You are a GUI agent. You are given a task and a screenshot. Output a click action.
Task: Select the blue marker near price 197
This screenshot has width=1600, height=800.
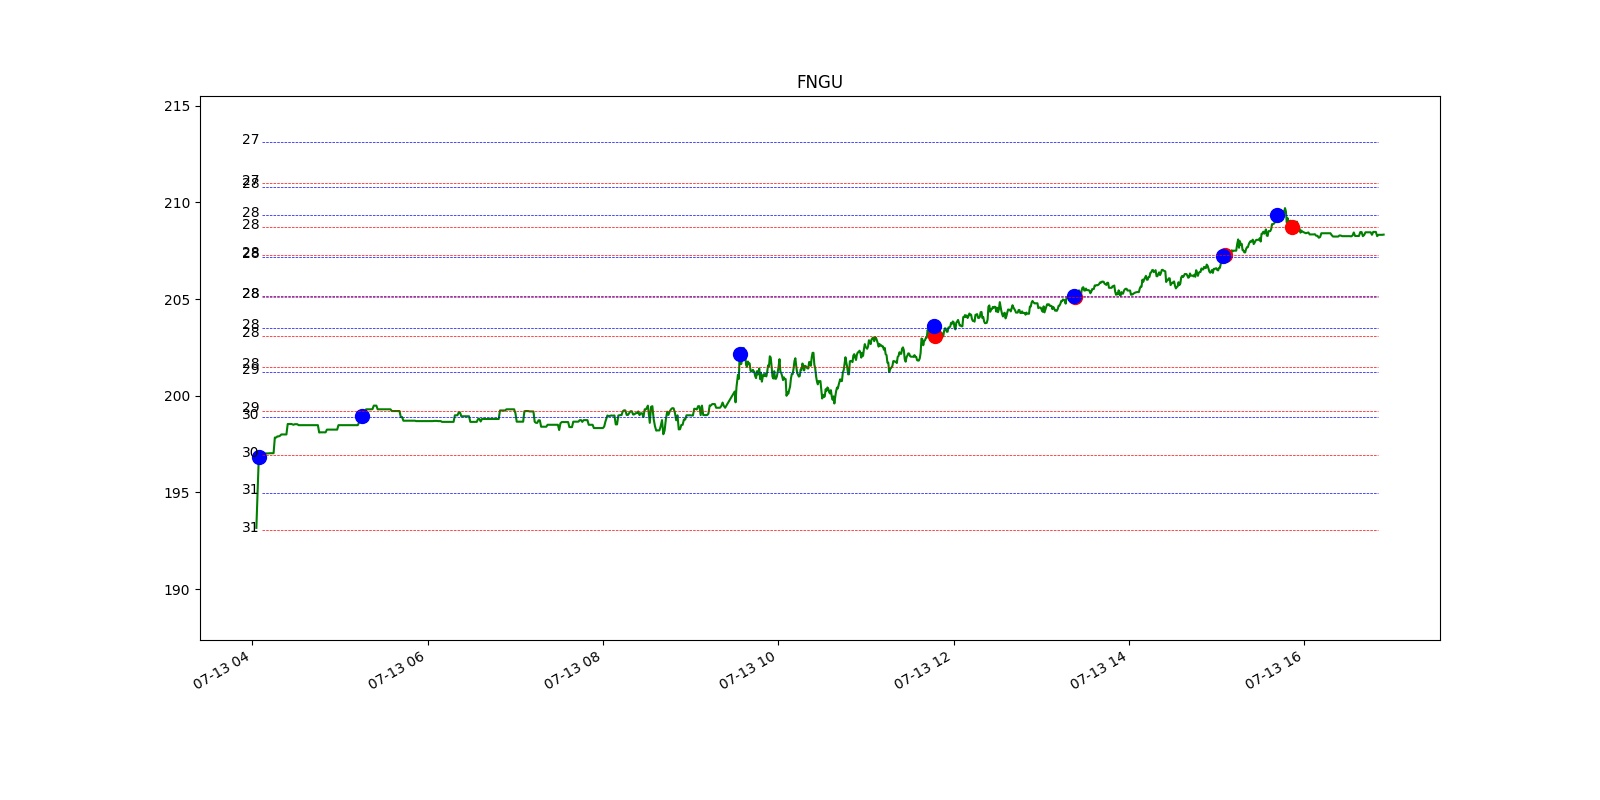pos(259,457)
